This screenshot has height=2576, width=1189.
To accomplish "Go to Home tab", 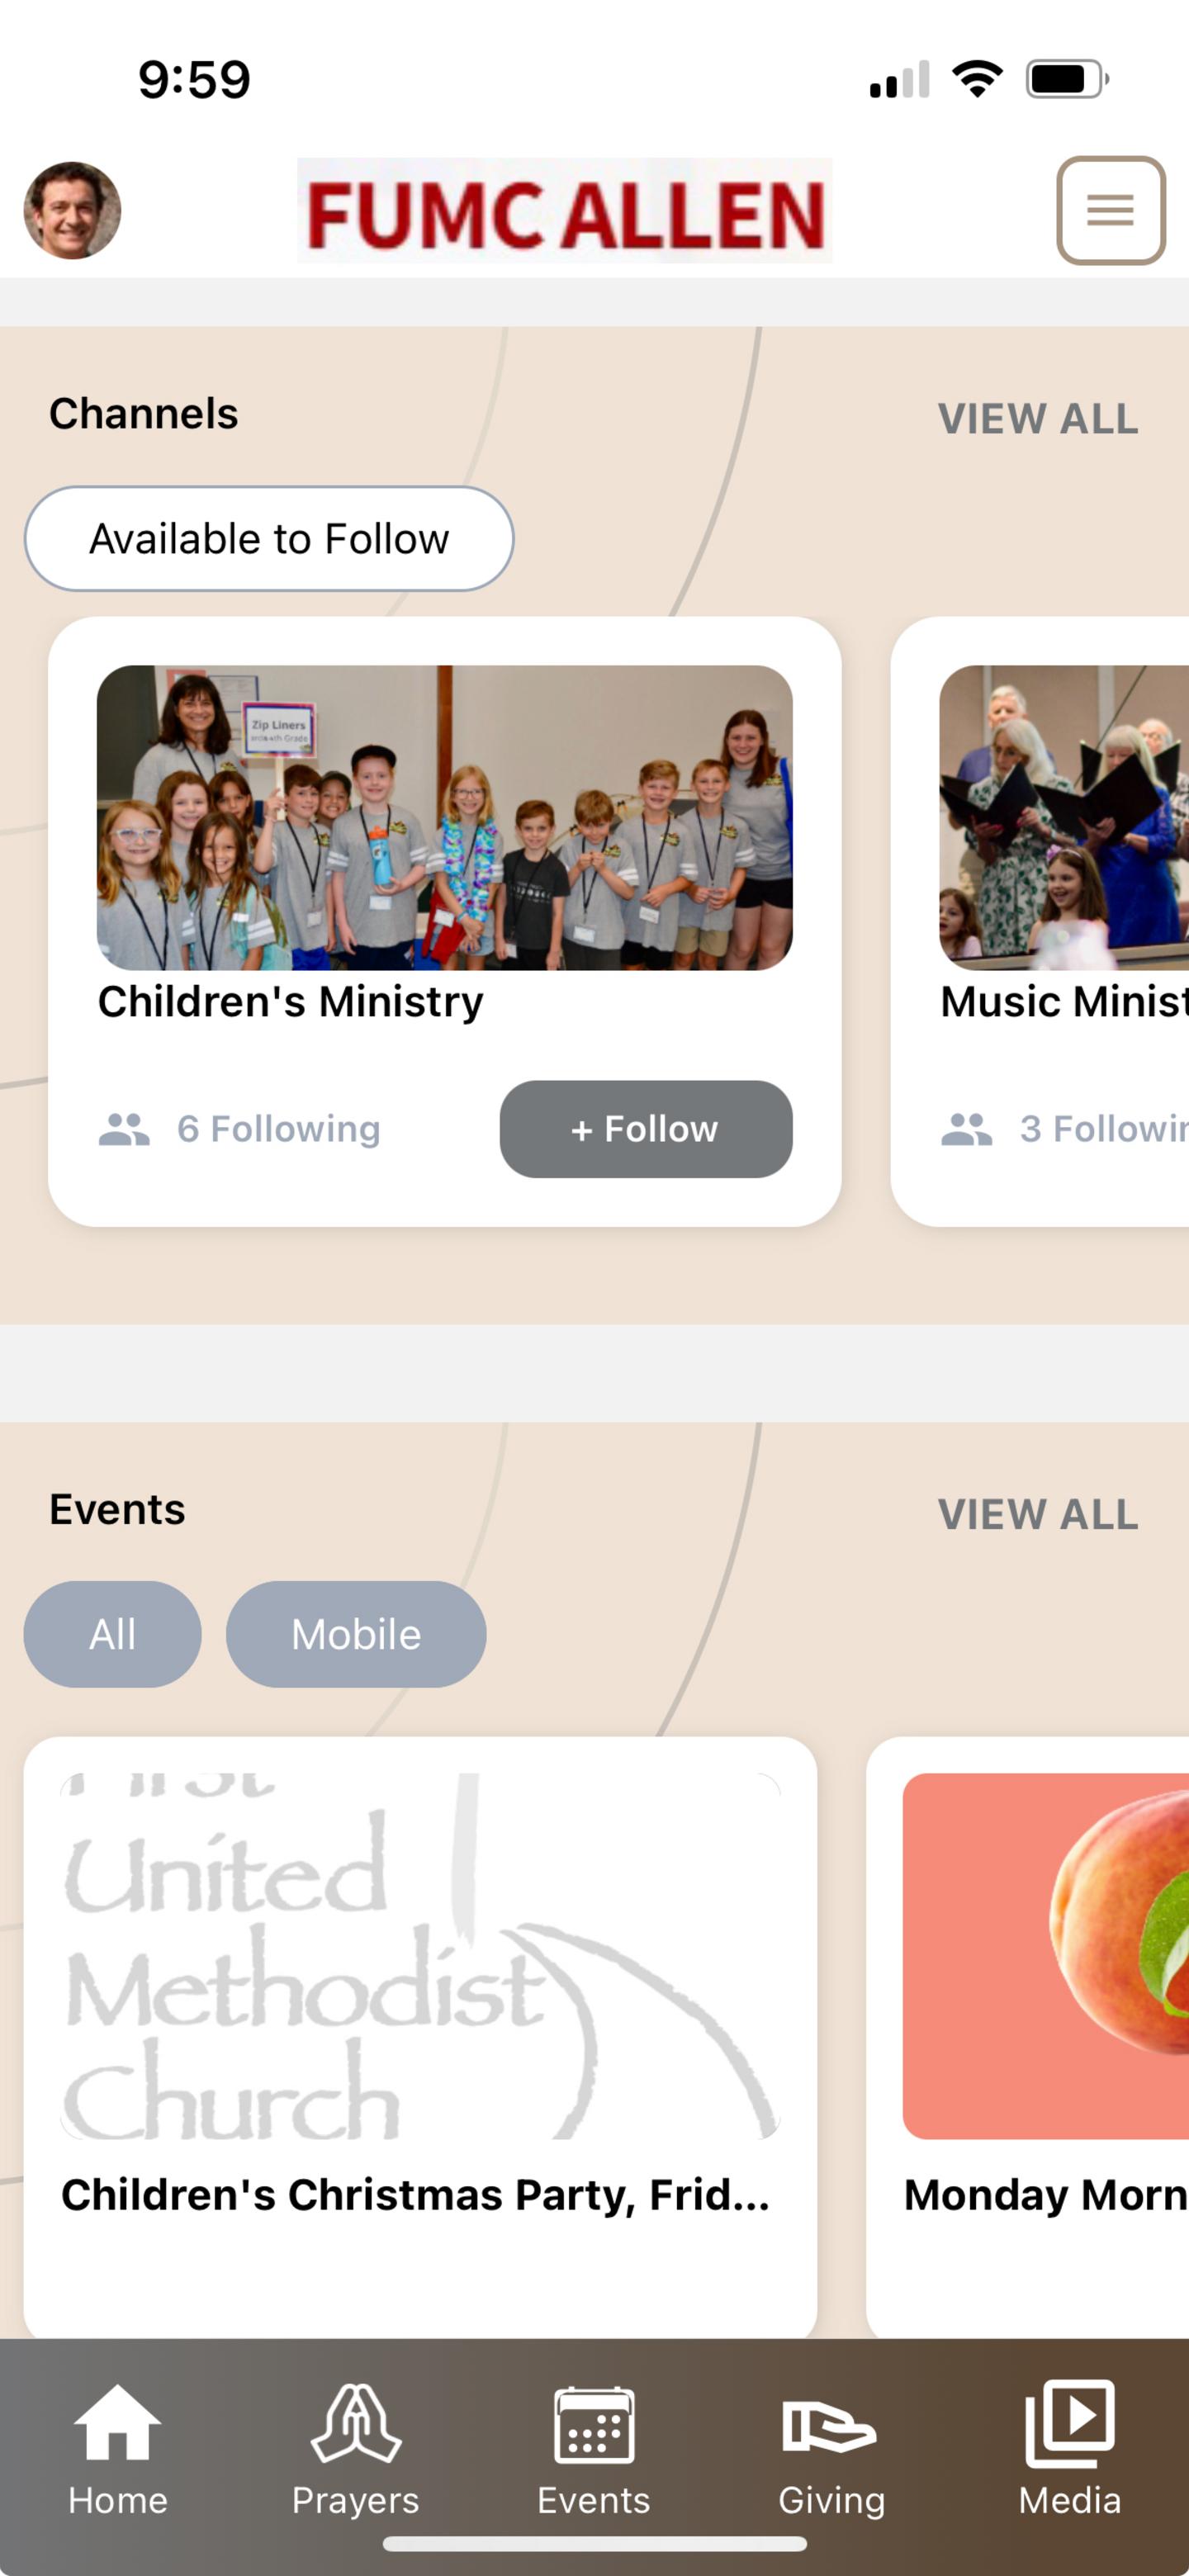I will tap(118, 2449).
